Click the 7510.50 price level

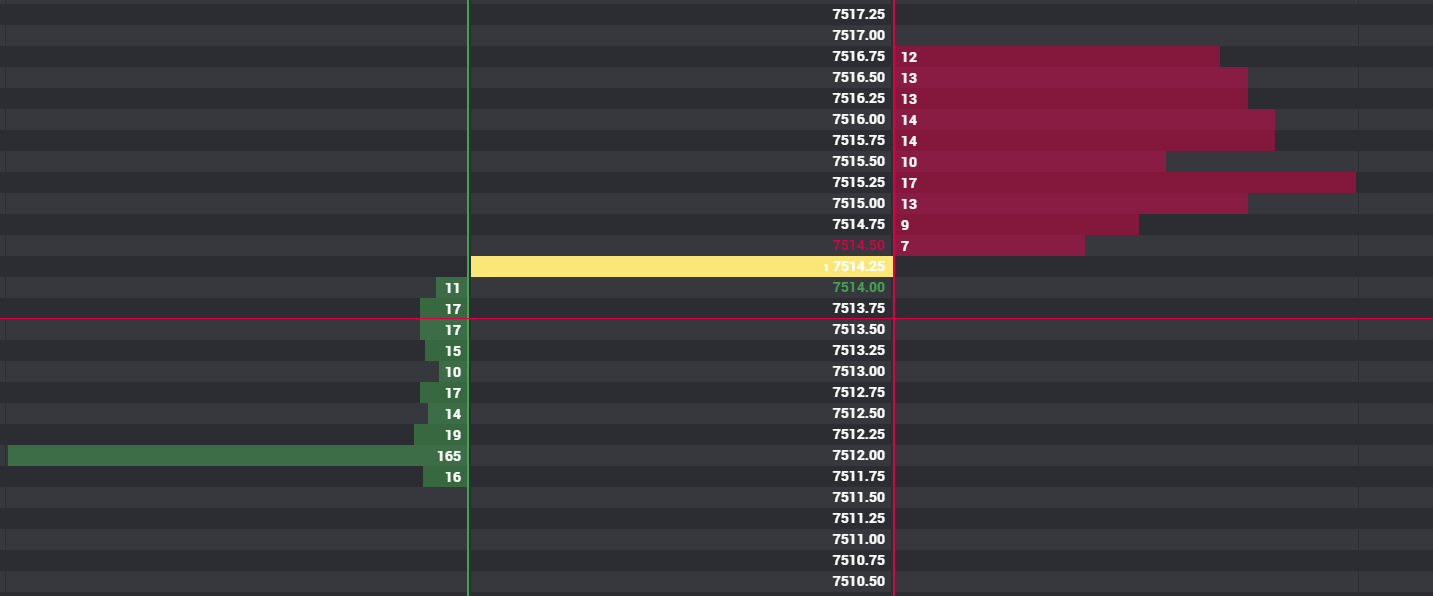point(858,581)
